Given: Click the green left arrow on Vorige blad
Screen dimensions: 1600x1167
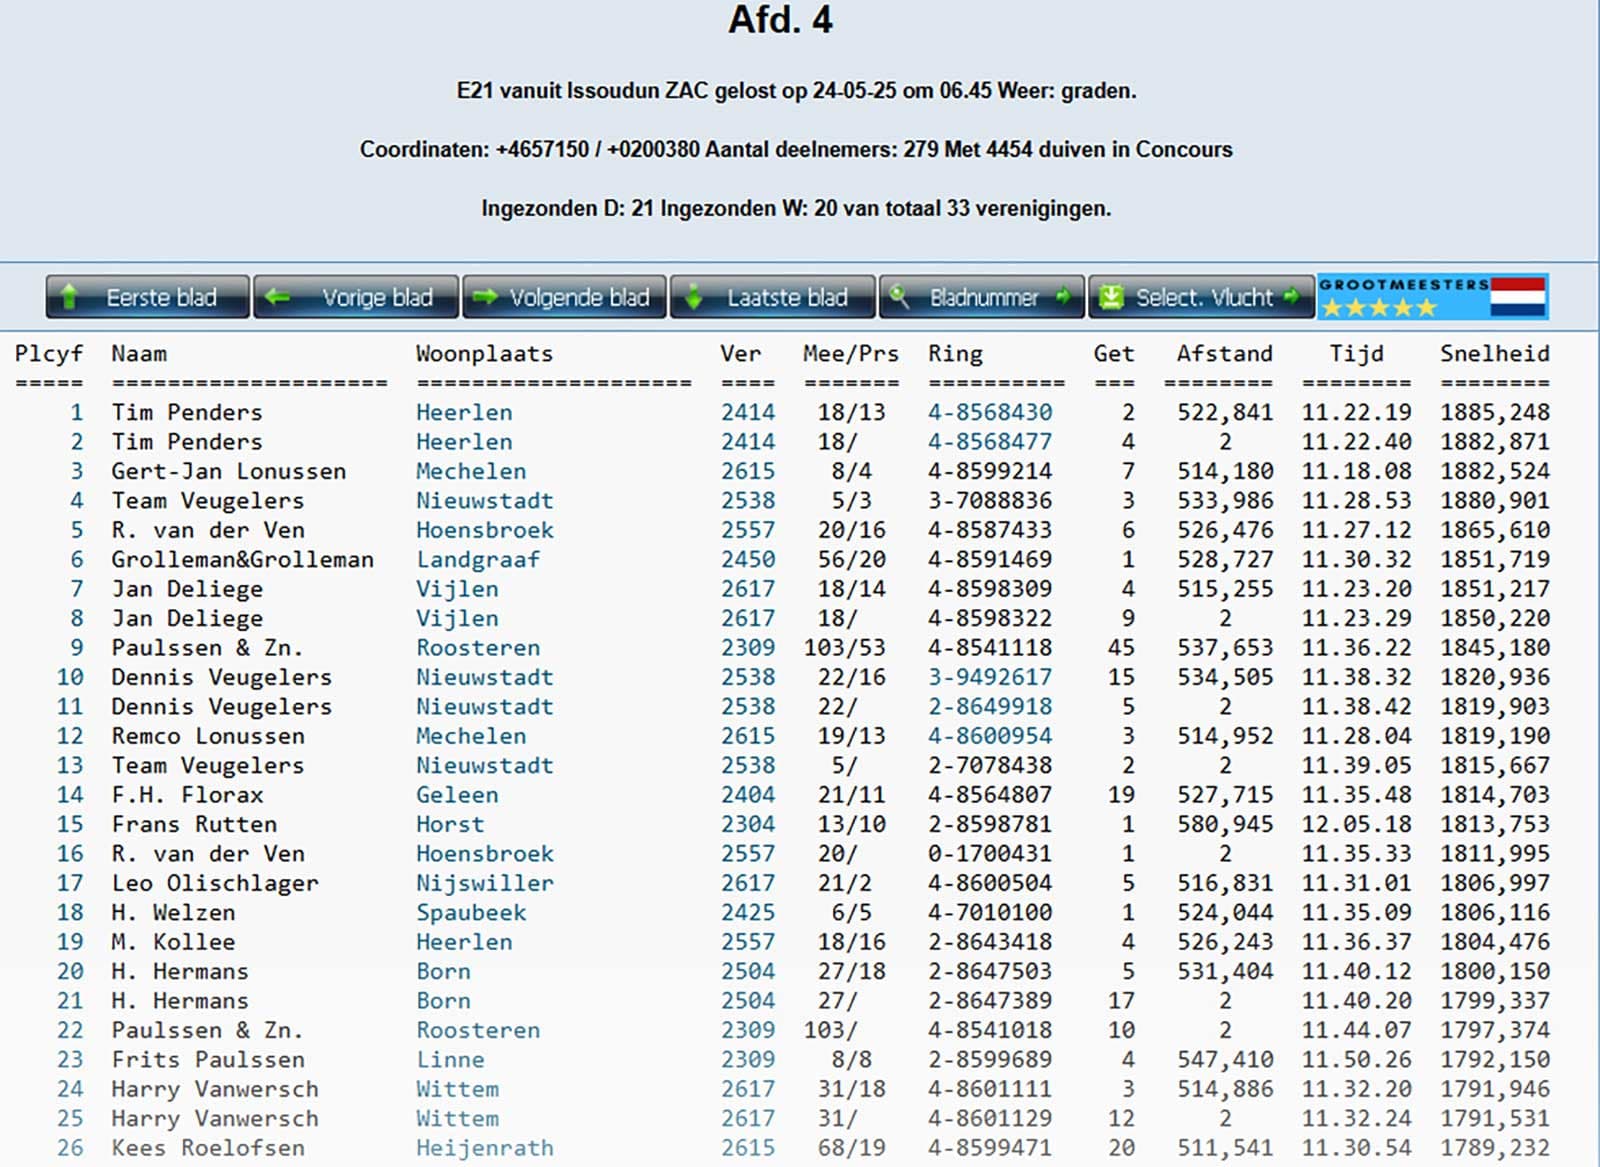Looking at the screenshot, I should pyautogui.click(x=278, y=297).
